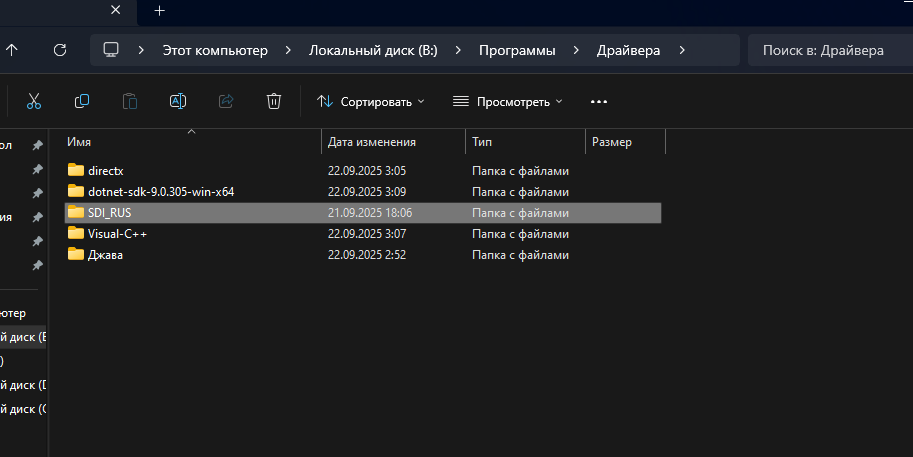Sort by Имя column header
The width and height of the screenshot is (913, 457).
[x=79, y=142]
